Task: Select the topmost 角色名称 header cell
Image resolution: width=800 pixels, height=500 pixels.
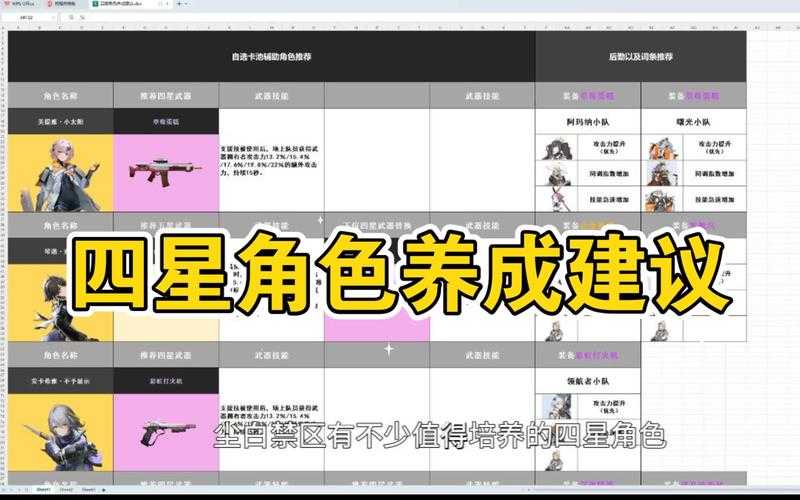Action: (x=61, y=95)
